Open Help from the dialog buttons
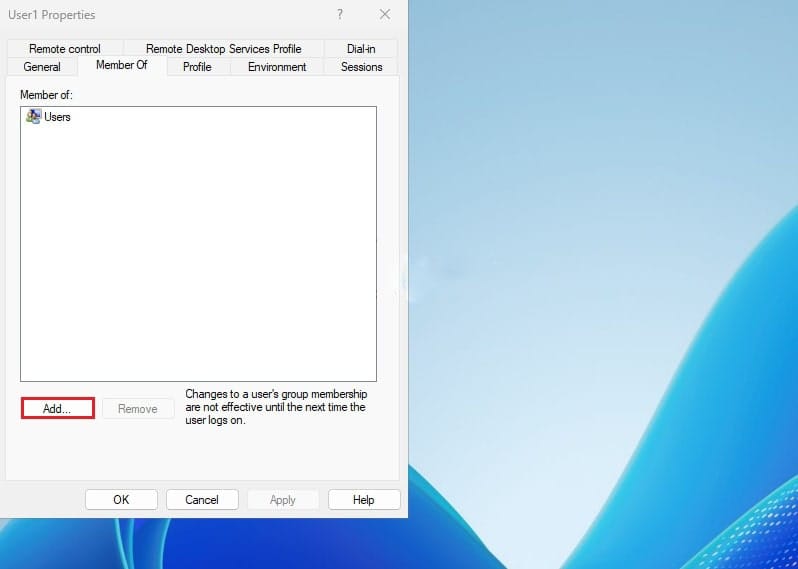Screen dimensions: 798x569 click(364, 500)
